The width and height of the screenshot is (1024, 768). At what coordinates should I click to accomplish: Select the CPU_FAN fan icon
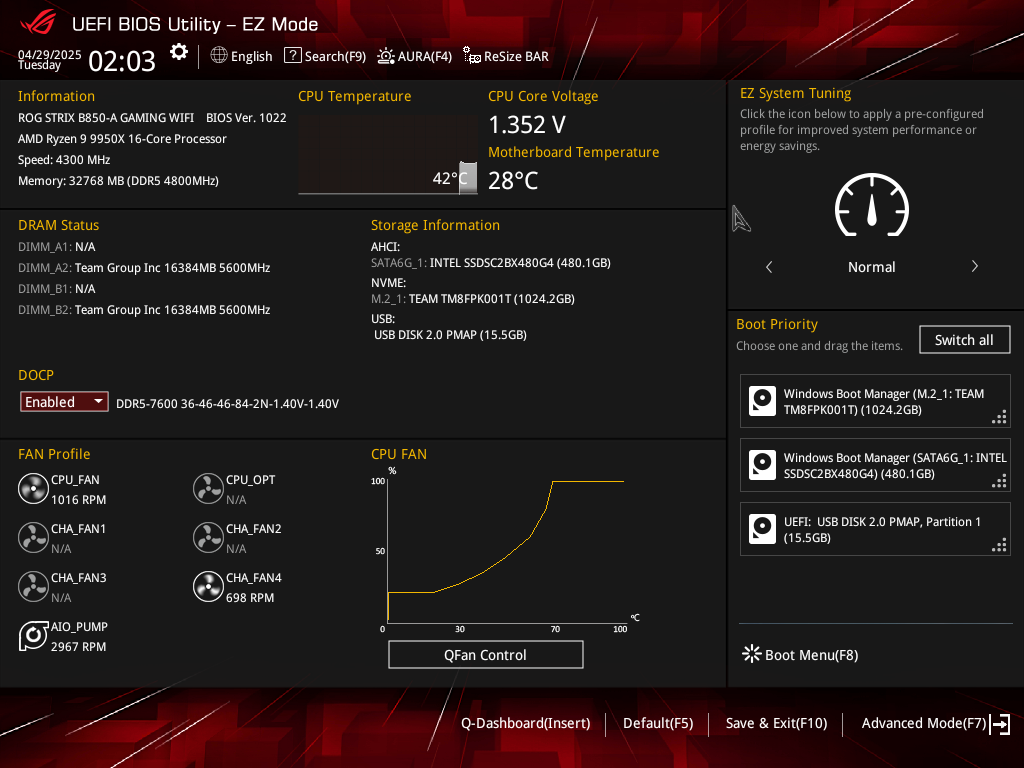[33, 489]
